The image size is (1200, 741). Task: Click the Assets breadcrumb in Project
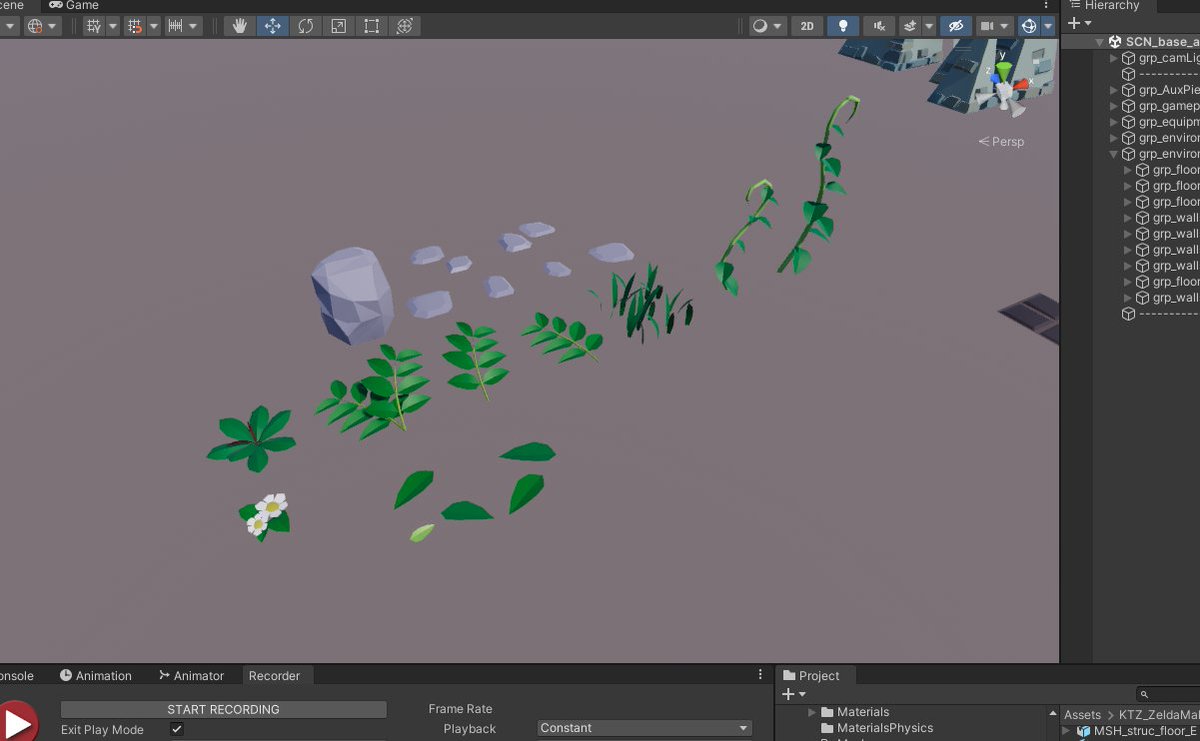pos(1082,715)
